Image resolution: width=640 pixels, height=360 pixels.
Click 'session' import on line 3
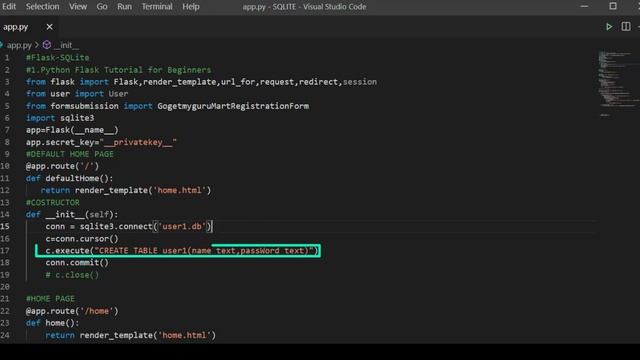click(x=360, y=82)
